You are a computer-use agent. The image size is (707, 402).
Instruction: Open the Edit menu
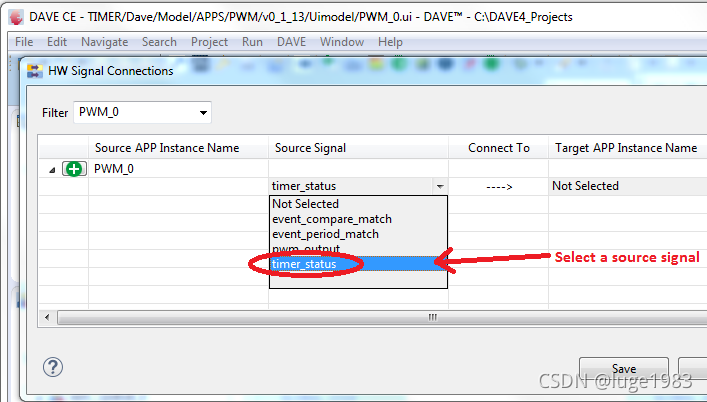point(57,42)
